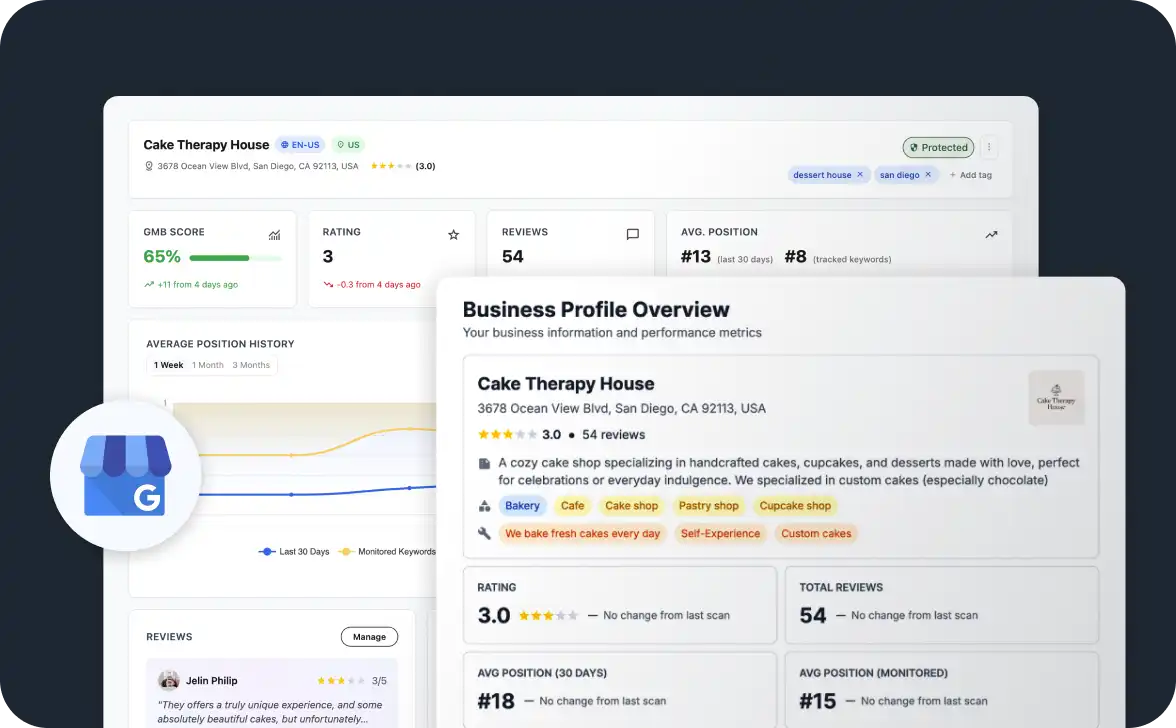The width and height of the screenshot is (1176, 728).
Task: Click the Cake Therapy House profile thumbnail
Action: [1056, 397]
